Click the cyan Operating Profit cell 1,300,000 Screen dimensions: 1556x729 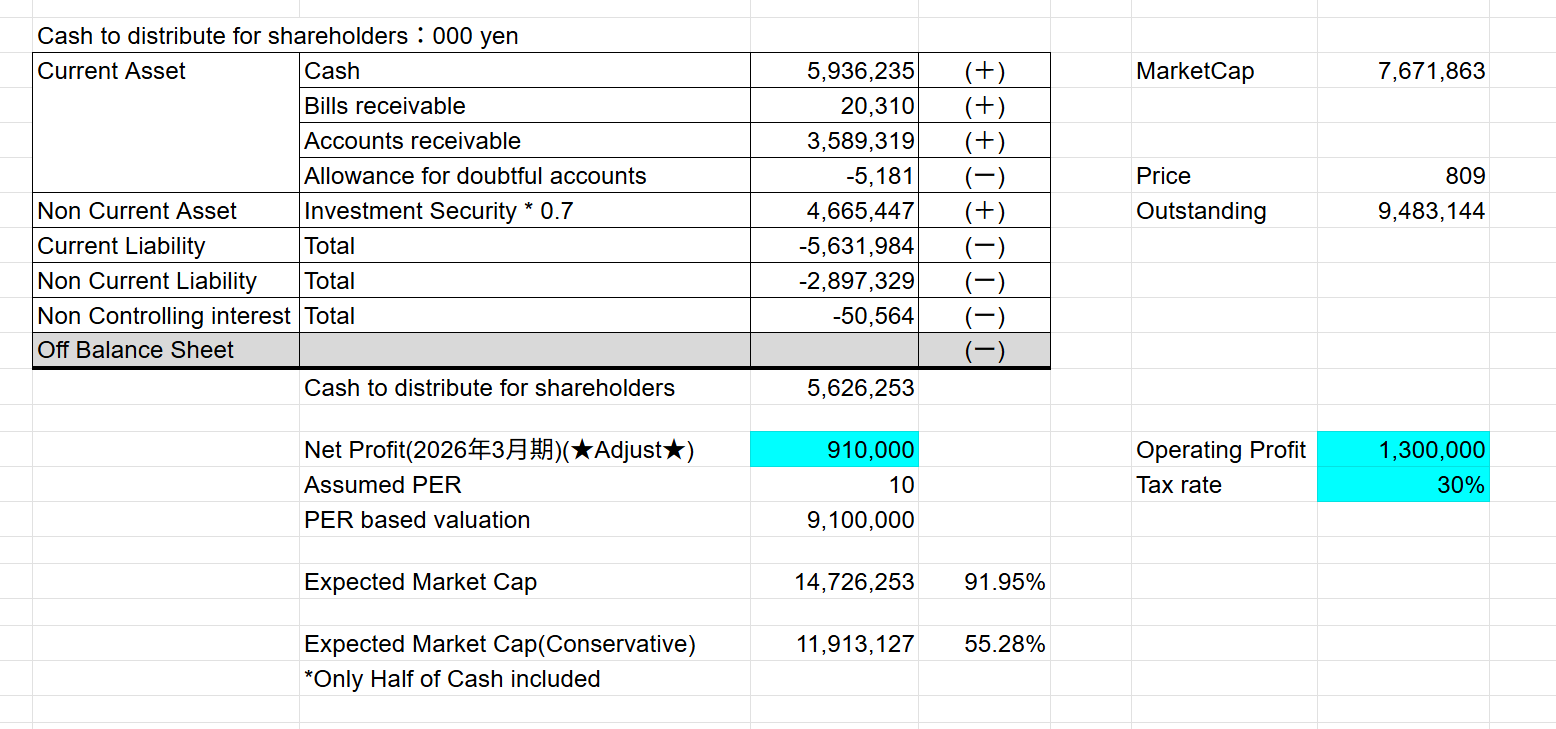pyautogui.click(x=1403, y=451)
